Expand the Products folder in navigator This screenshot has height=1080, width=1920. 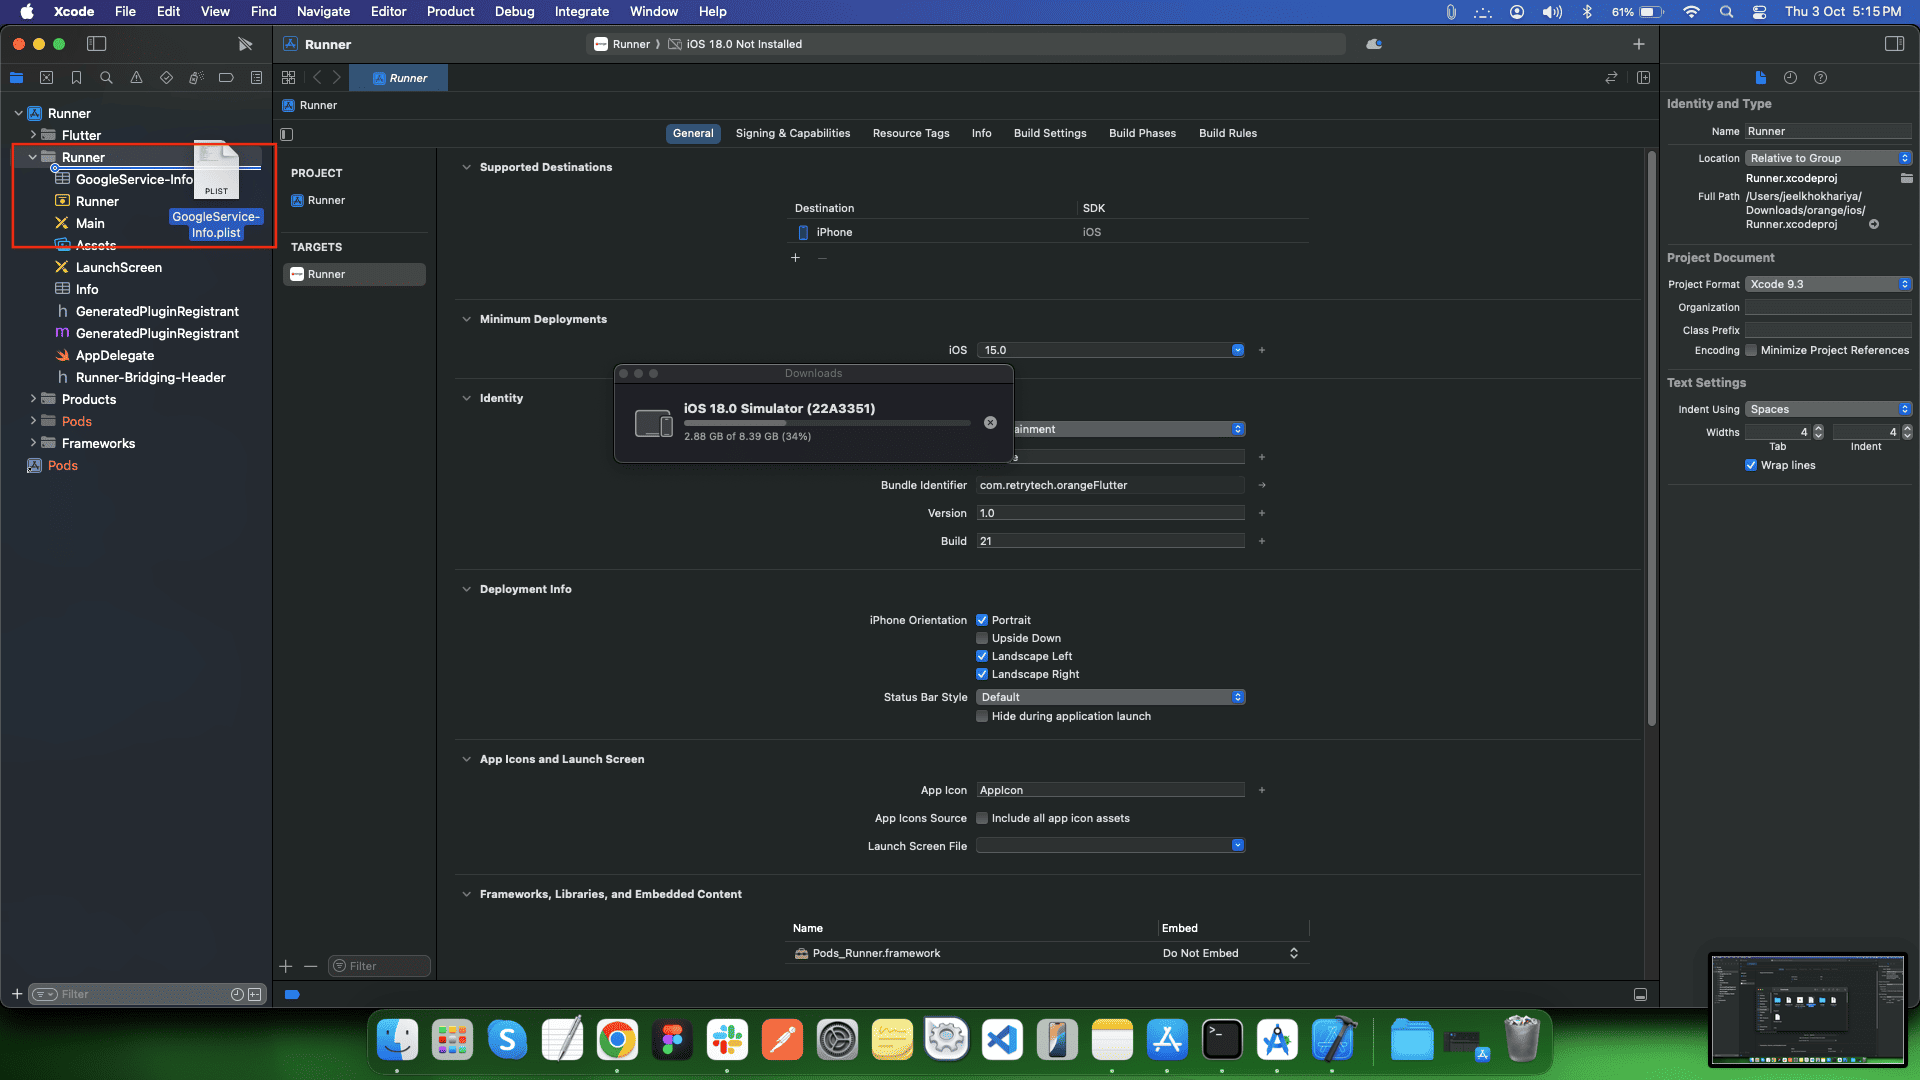point(33,399)
